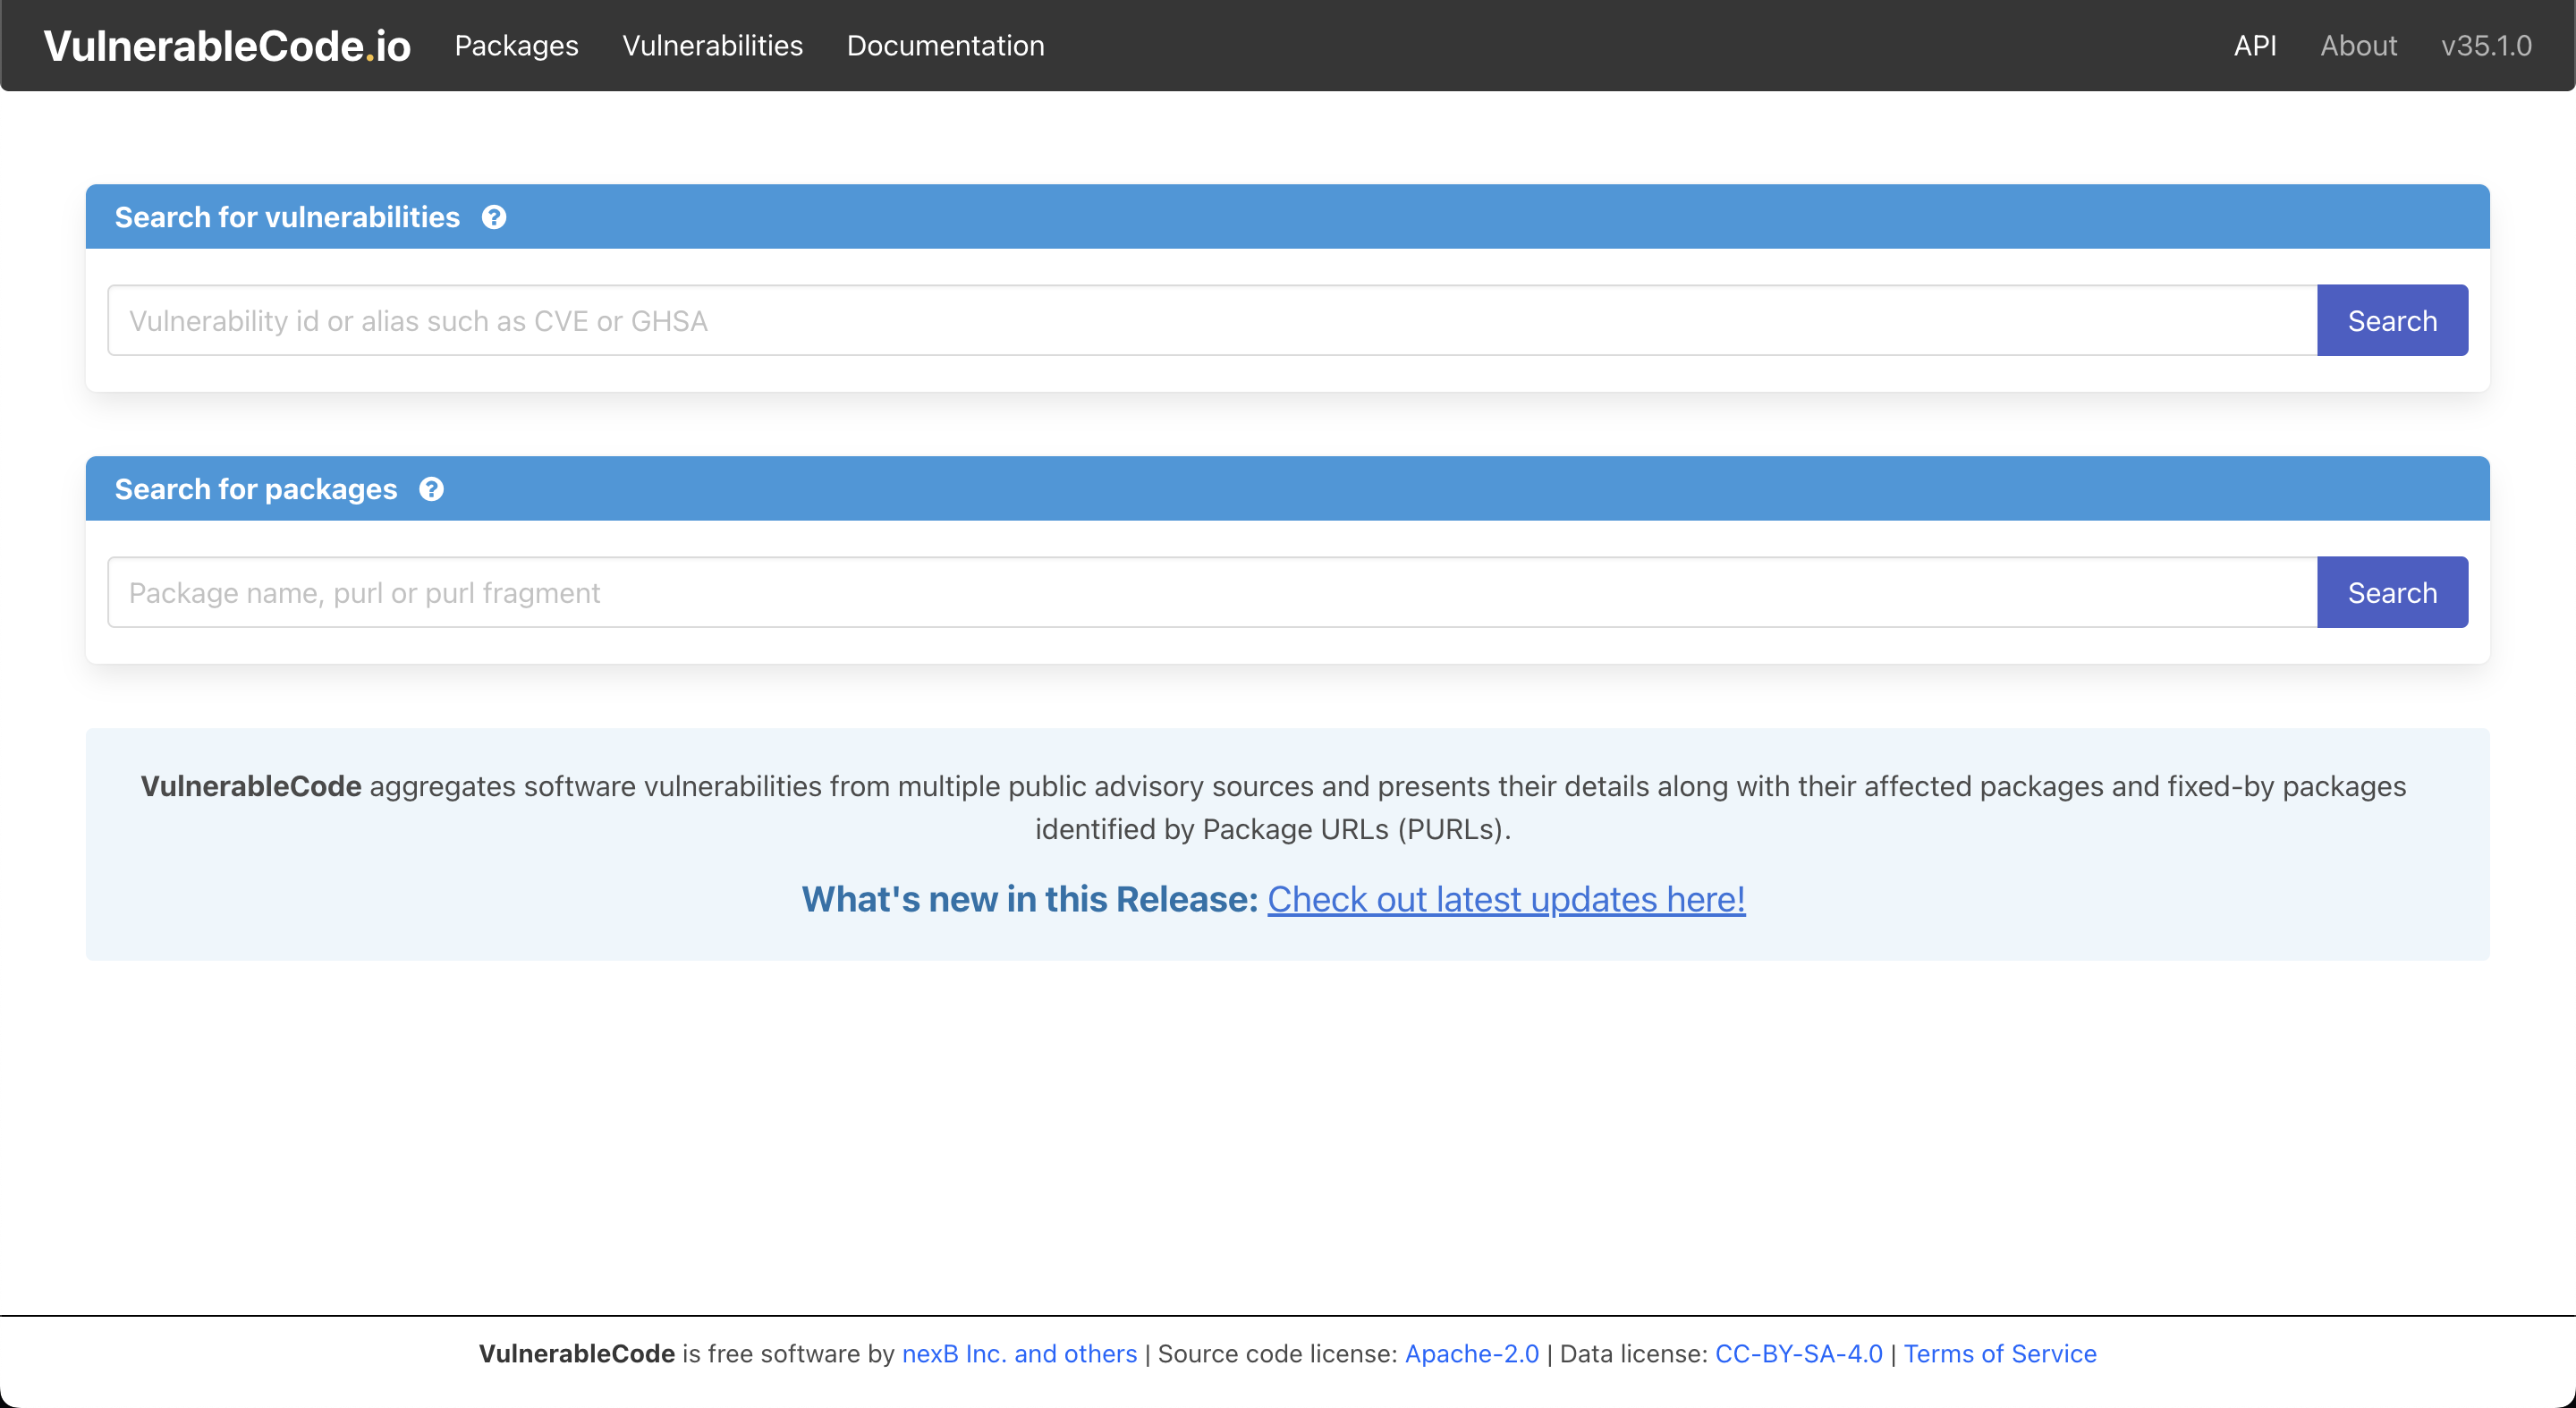This screenshot has width=2576, height=1408.
Task: Click the Search for packages heading
Action: coord(256,489)
